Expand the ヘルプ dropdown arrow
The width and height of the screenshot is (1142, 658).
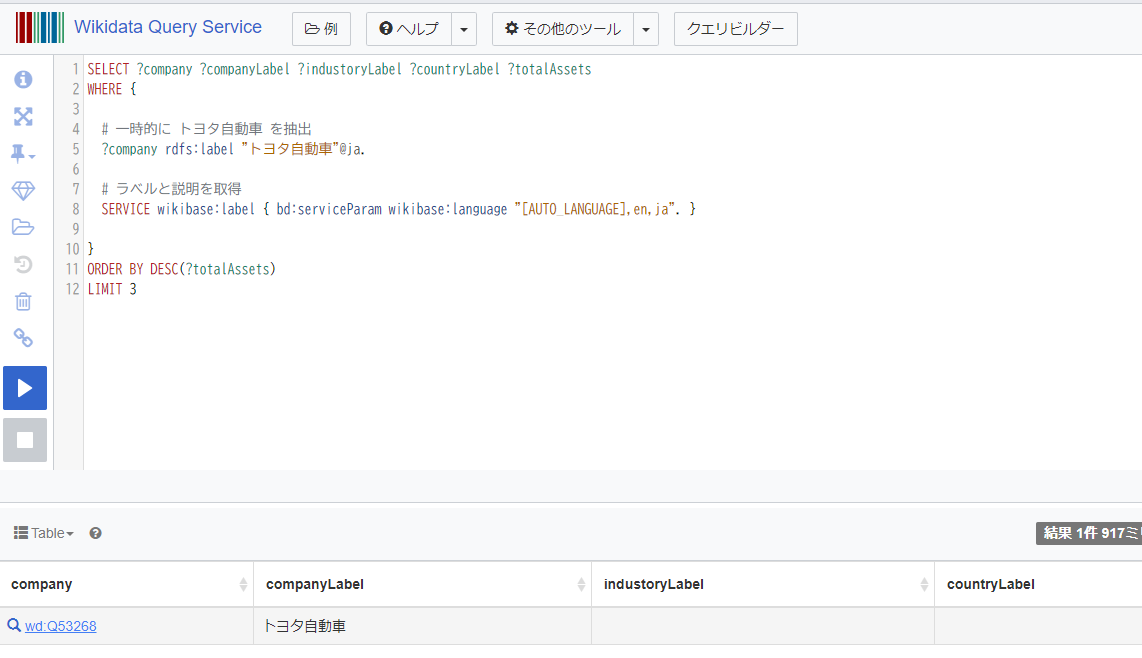pyautogui.click(x=464, y=29)
